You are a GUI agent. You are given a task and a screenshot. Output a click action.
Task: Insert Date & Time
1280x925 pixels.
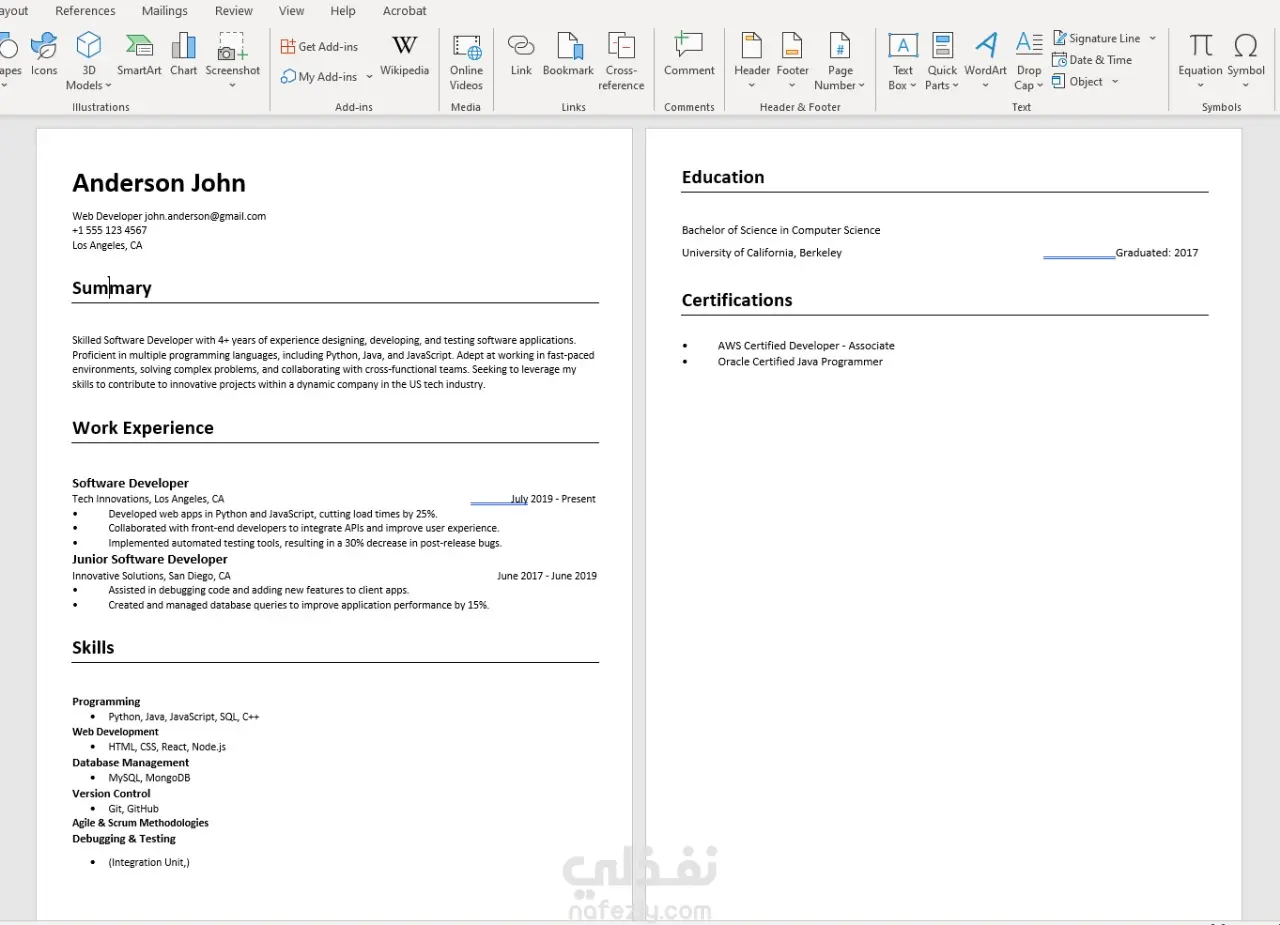(x=1092, y=60)
